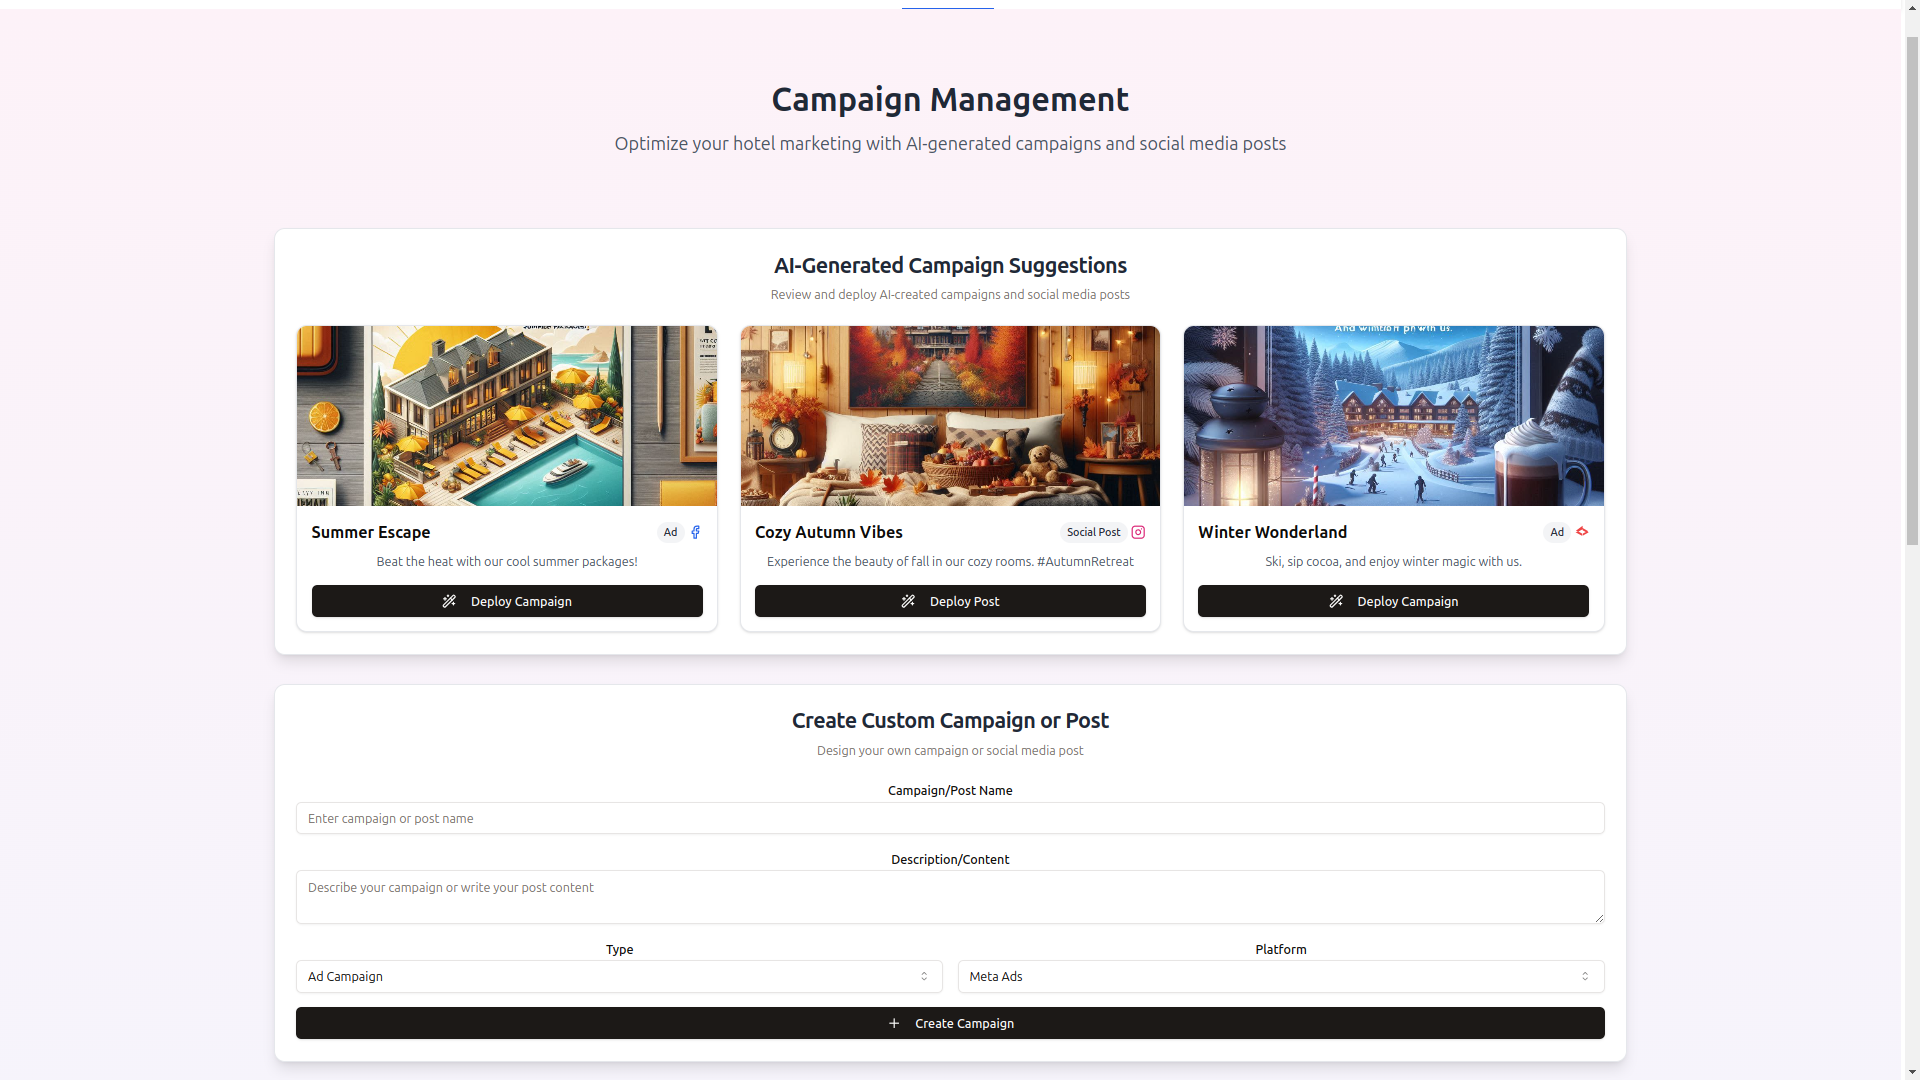Click Facebook icon on Summer Escape card
Image resolution: width=1920 pixels, height=1080 pixels.
pos(695,532)
